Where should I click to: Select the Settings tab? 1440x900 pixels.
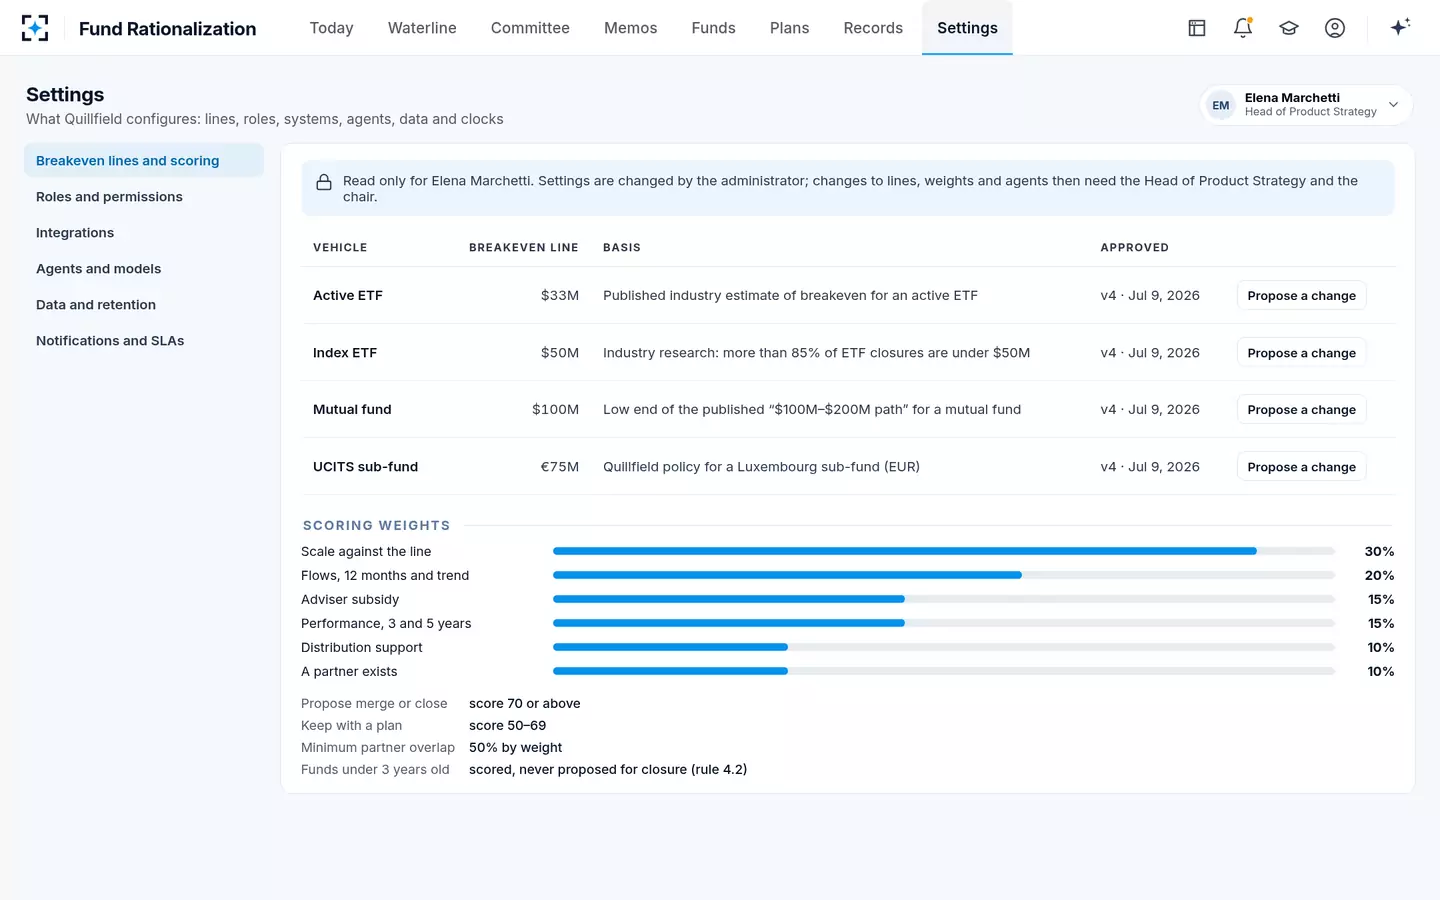967,28
